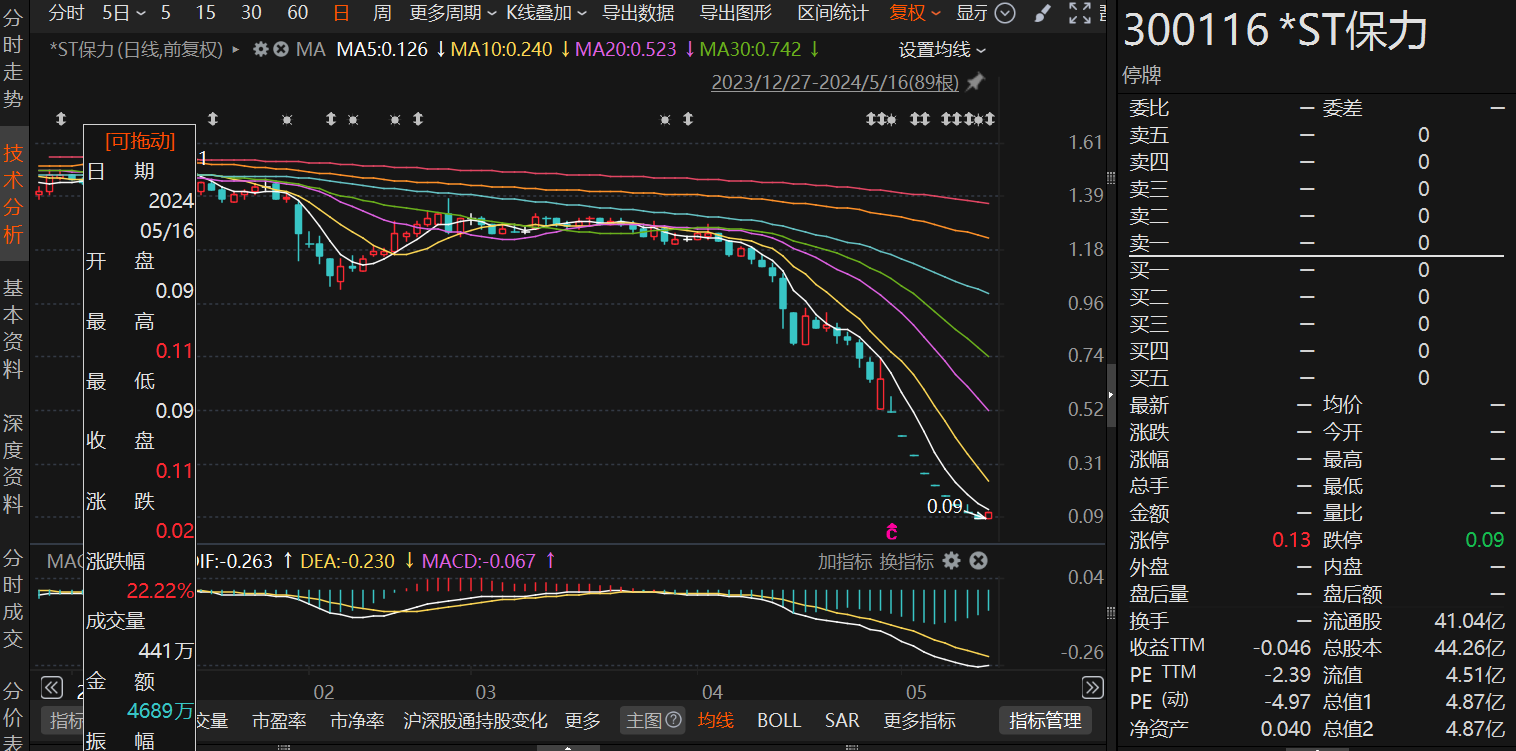Open MA indicator settings gear
This screenshot has width=1516, height=751.
[x=260, y=49]
